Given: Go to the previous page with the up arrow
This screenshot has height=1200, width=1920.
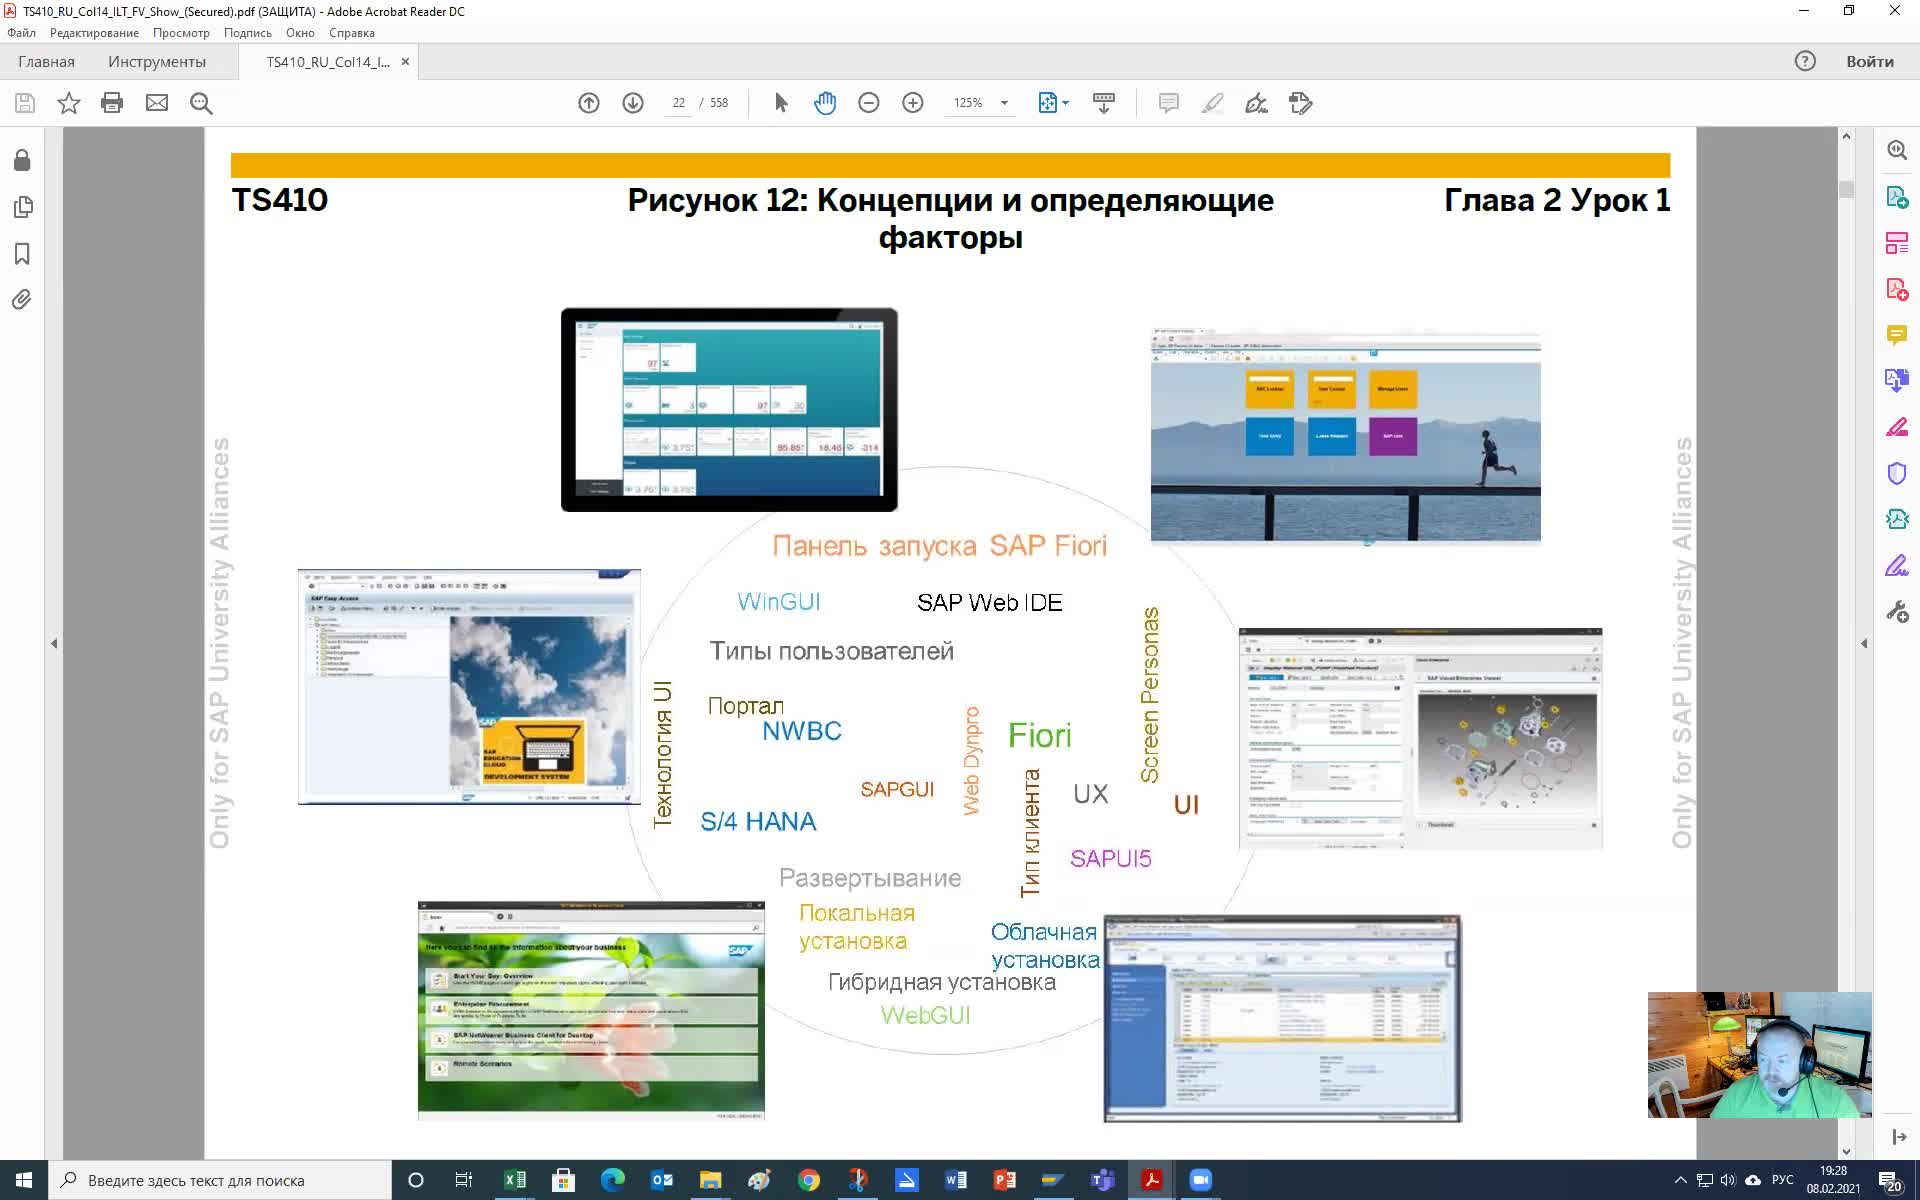Looking at the screenshot, I should point(589,103).
